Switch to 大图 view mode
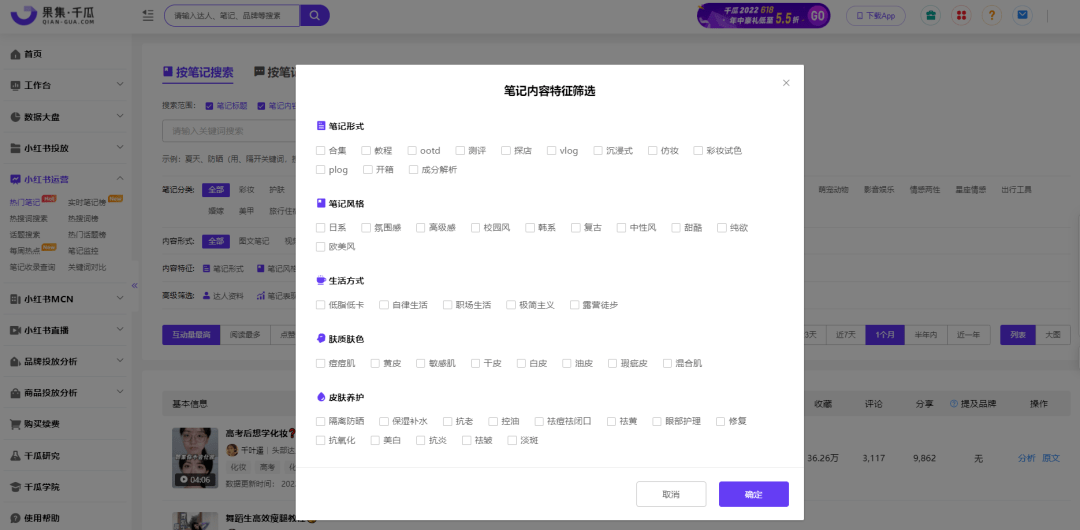 coord(1052,335)
